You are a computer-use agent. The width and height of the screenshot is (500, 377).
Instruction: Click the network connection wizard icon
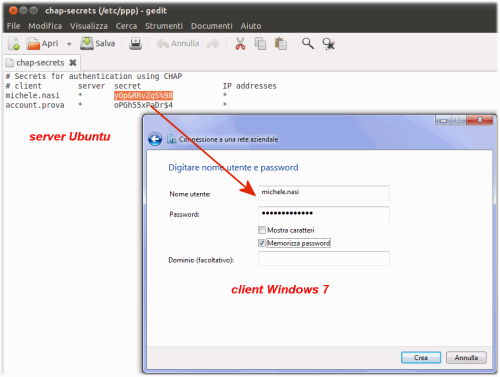point(172,139)
